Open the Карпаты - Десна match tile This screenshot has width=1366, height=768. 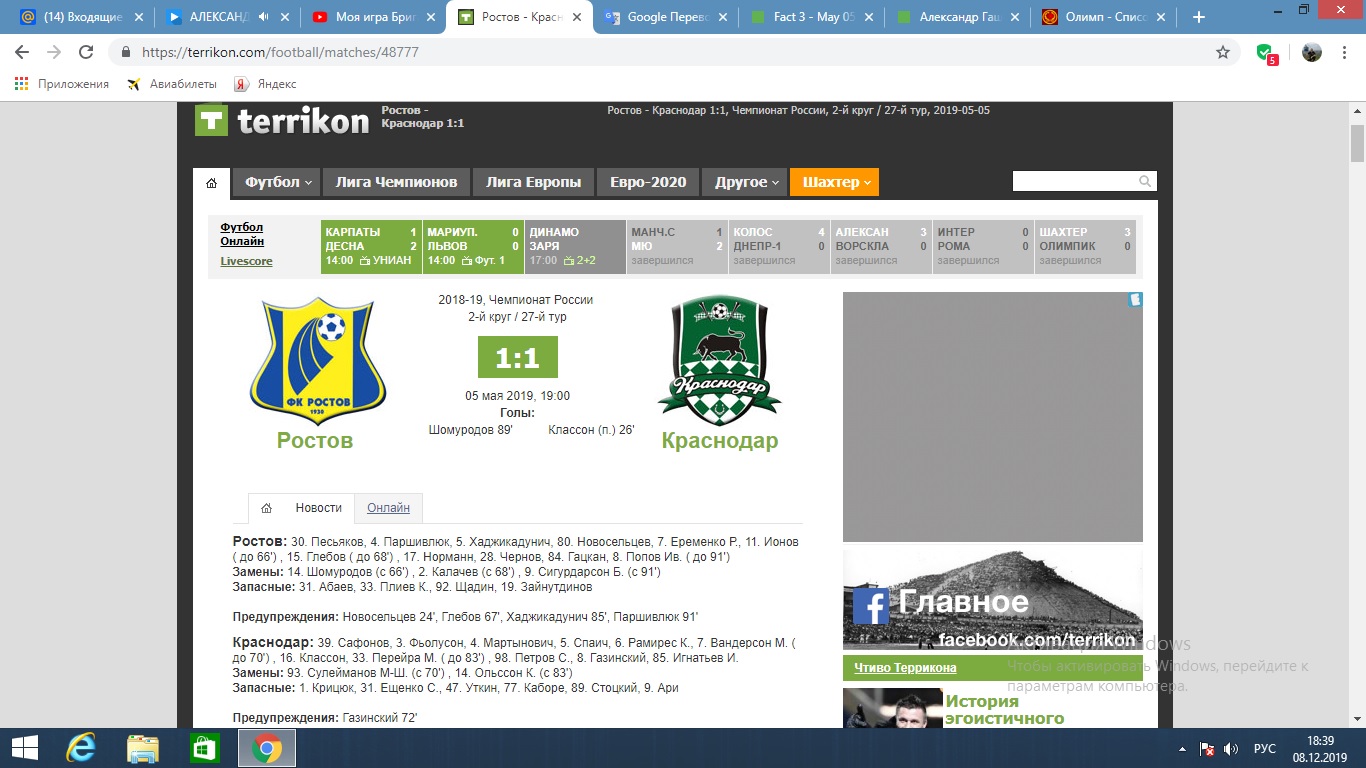[x=371, y=246]
